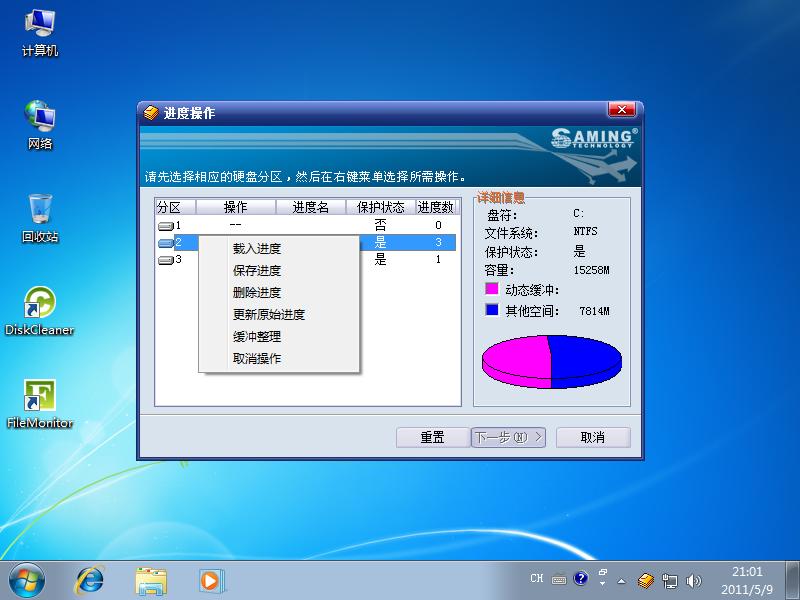Open Windows Explorer folder in taskbar
Screen dimensions: 800x600
tap(151, 579)
